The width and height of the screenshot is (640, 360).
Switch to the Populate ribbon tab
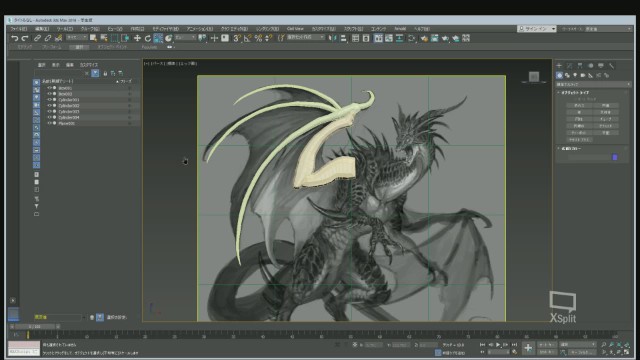pos(149,47)
